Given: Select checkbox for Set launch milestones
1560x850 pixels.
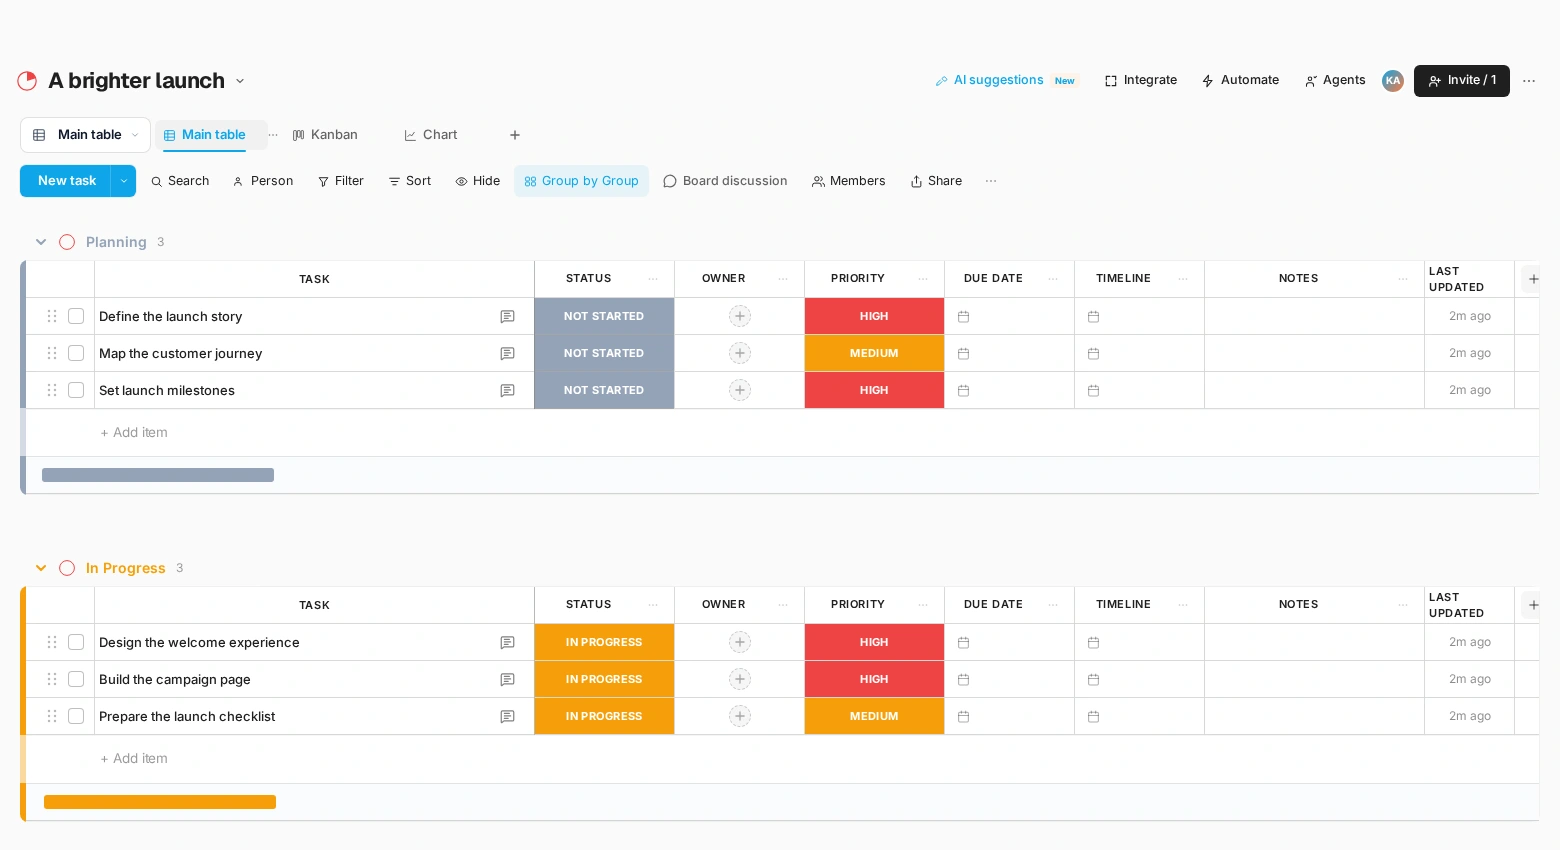Looking at the screenshot, I should point(76,390).
